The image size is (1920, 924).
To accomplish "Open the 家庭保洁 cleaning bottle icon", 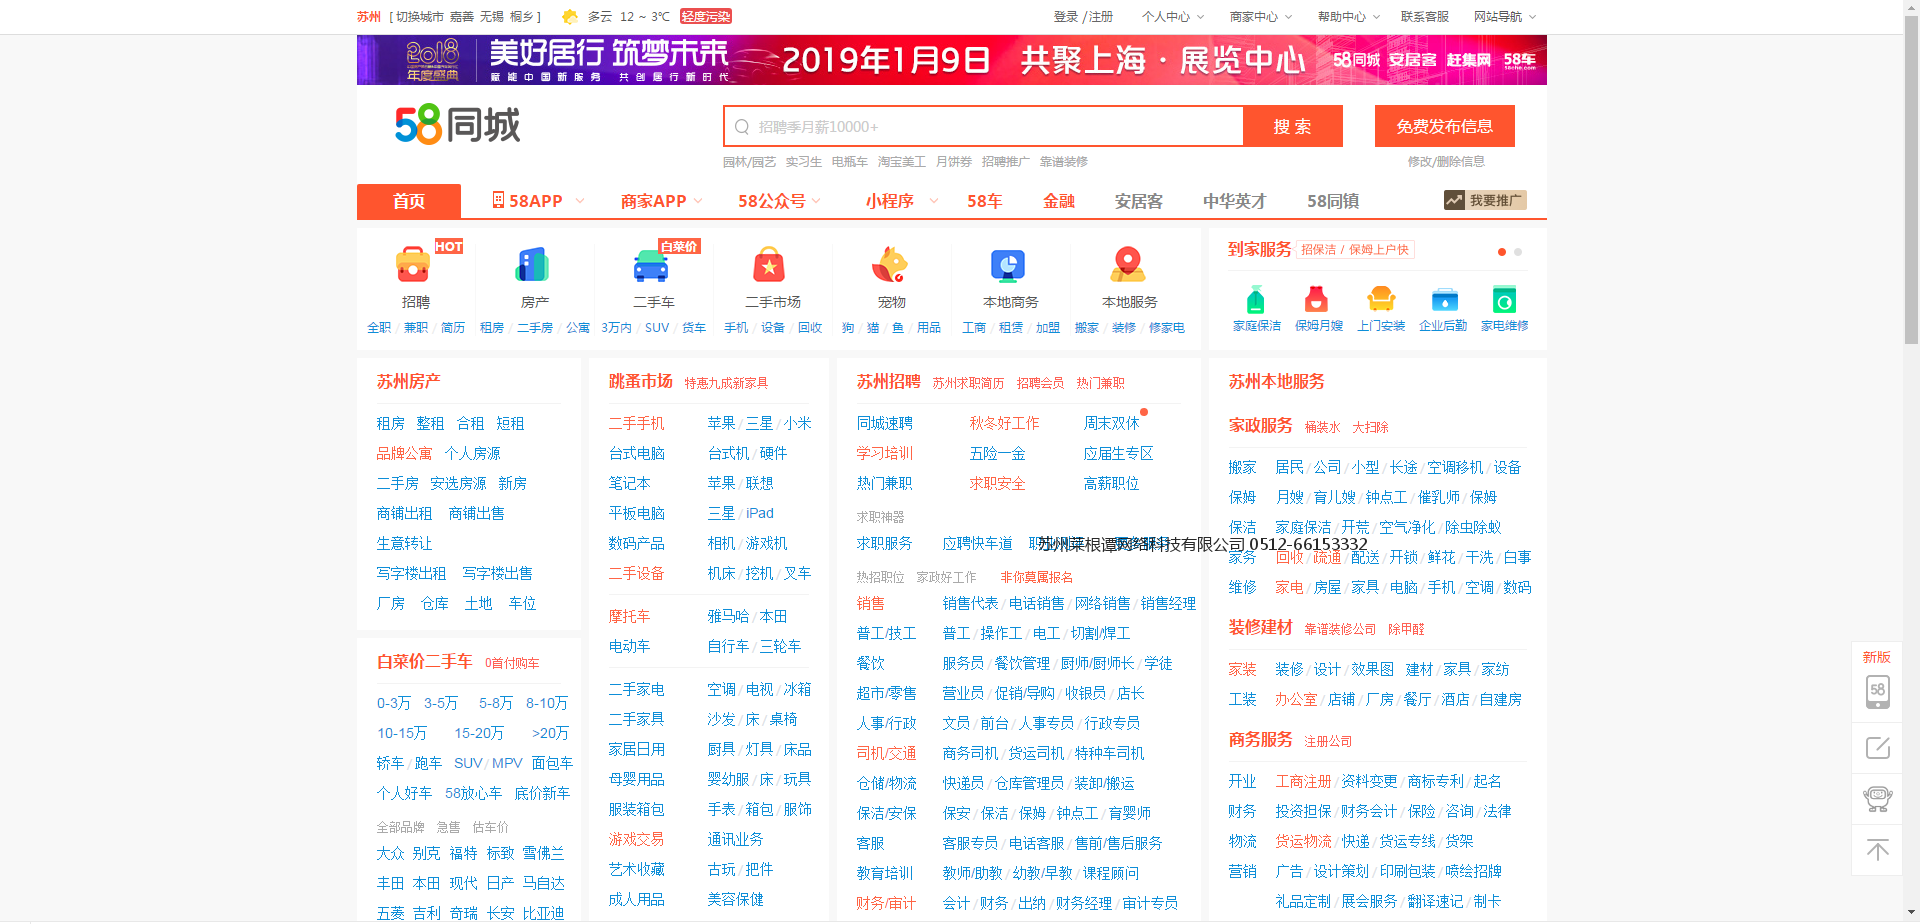I will (x=1256, y=299).
